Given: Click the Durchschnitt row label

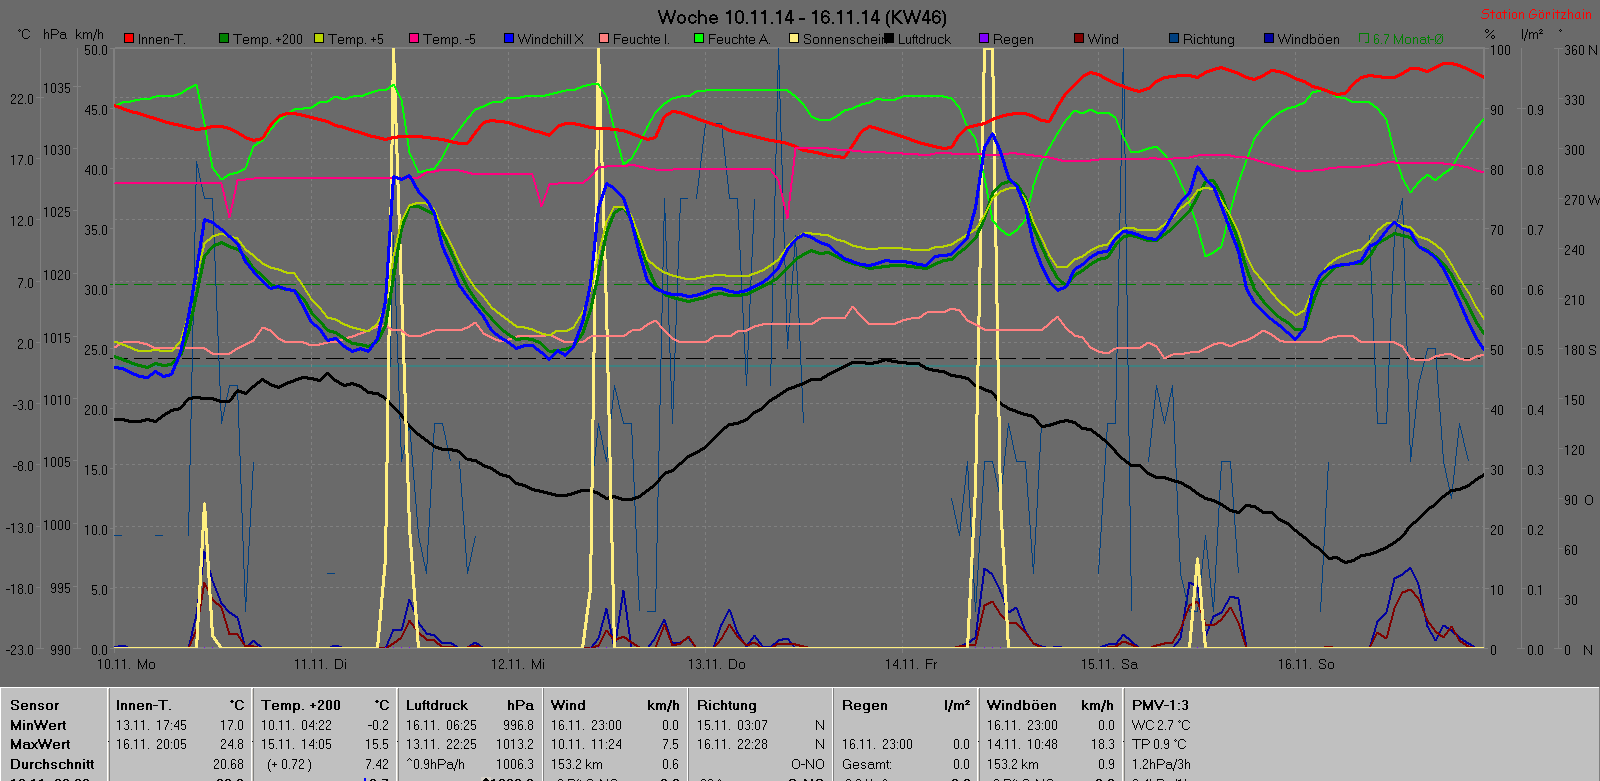Looking at the screenshot, I should tap(52, 764).
